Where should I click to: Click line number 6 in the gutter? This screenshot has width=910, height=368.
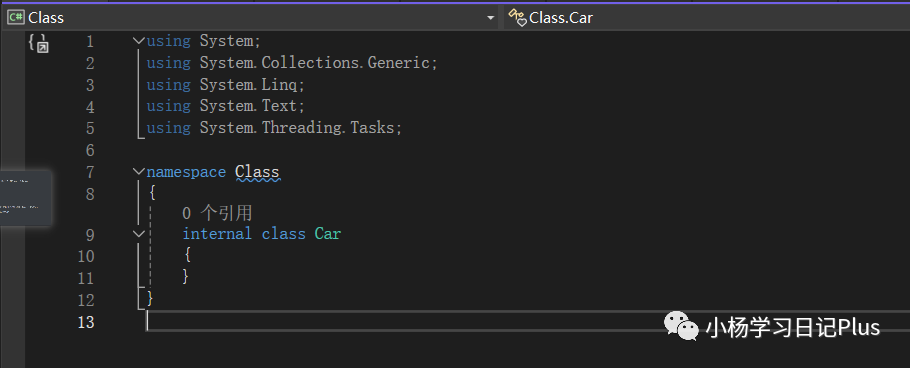point(90,150)
